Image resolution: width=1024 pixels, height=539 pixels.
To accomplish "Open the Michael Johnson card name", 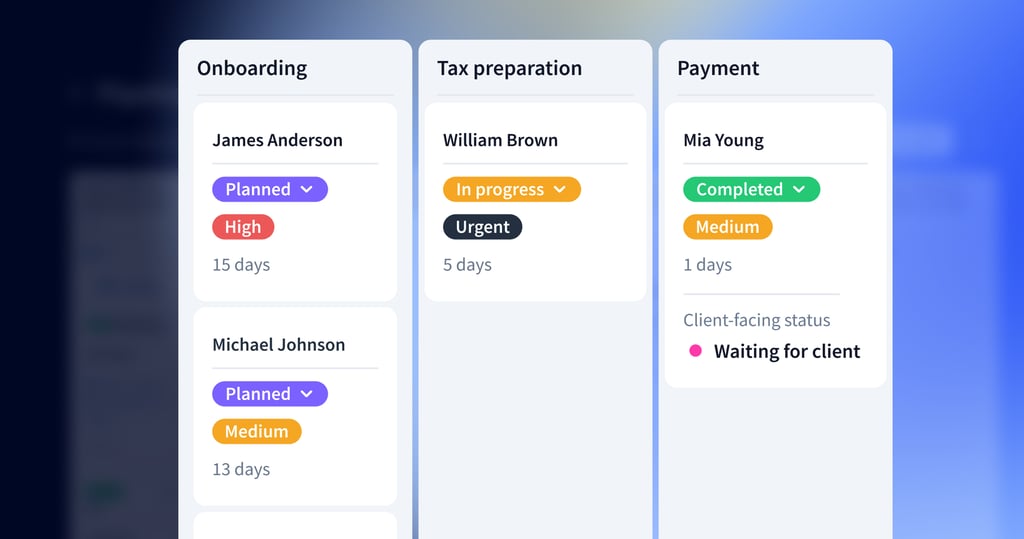I will [278, 345].
